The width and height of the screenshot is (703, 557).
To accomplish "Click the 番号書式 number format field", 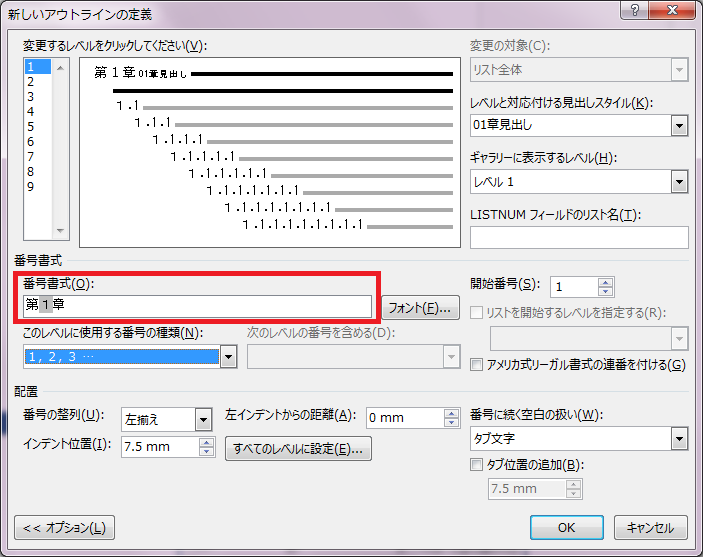I will pos(197,306).
